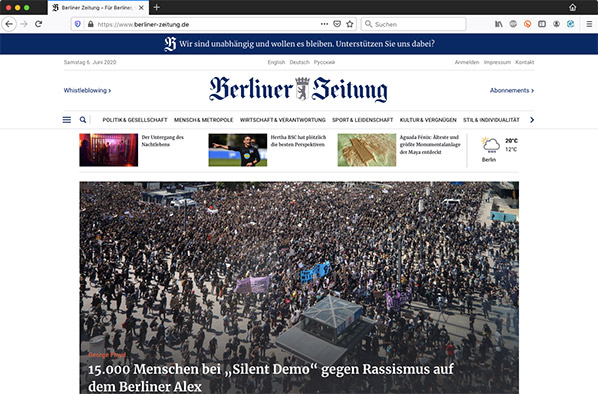Open the Library toolbar icon
Screen dimensions: 598x394
[499, 24]
